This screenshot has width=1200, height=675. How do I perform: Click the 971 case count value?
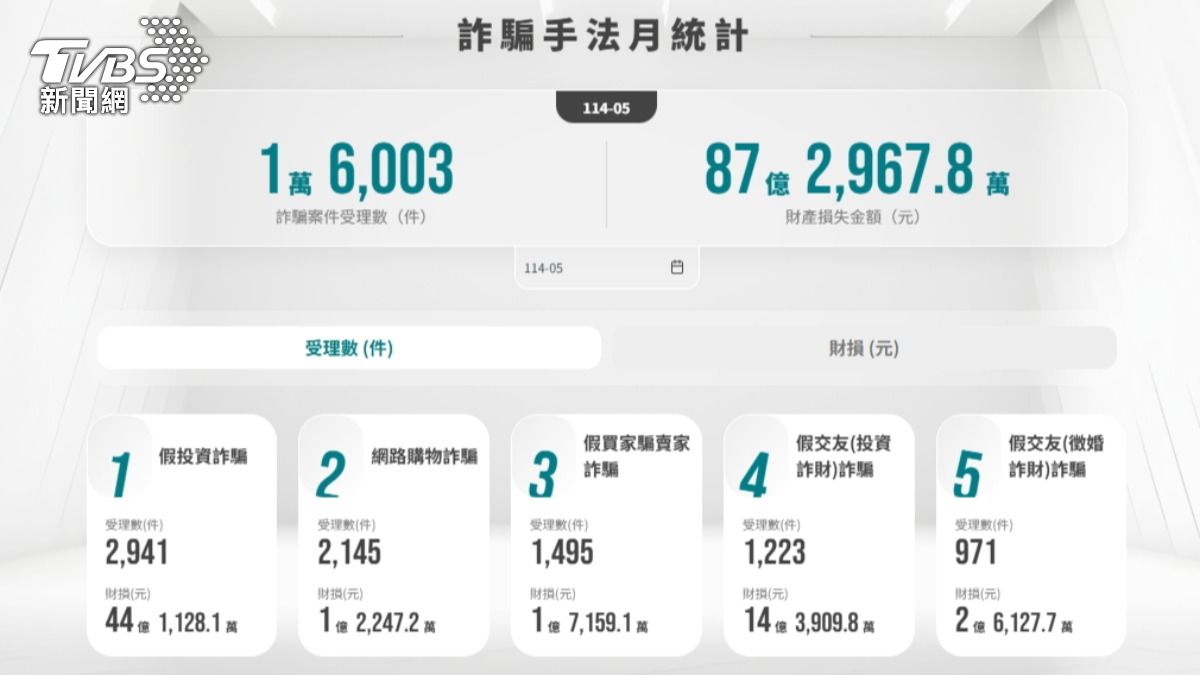(x=976, y=552)
